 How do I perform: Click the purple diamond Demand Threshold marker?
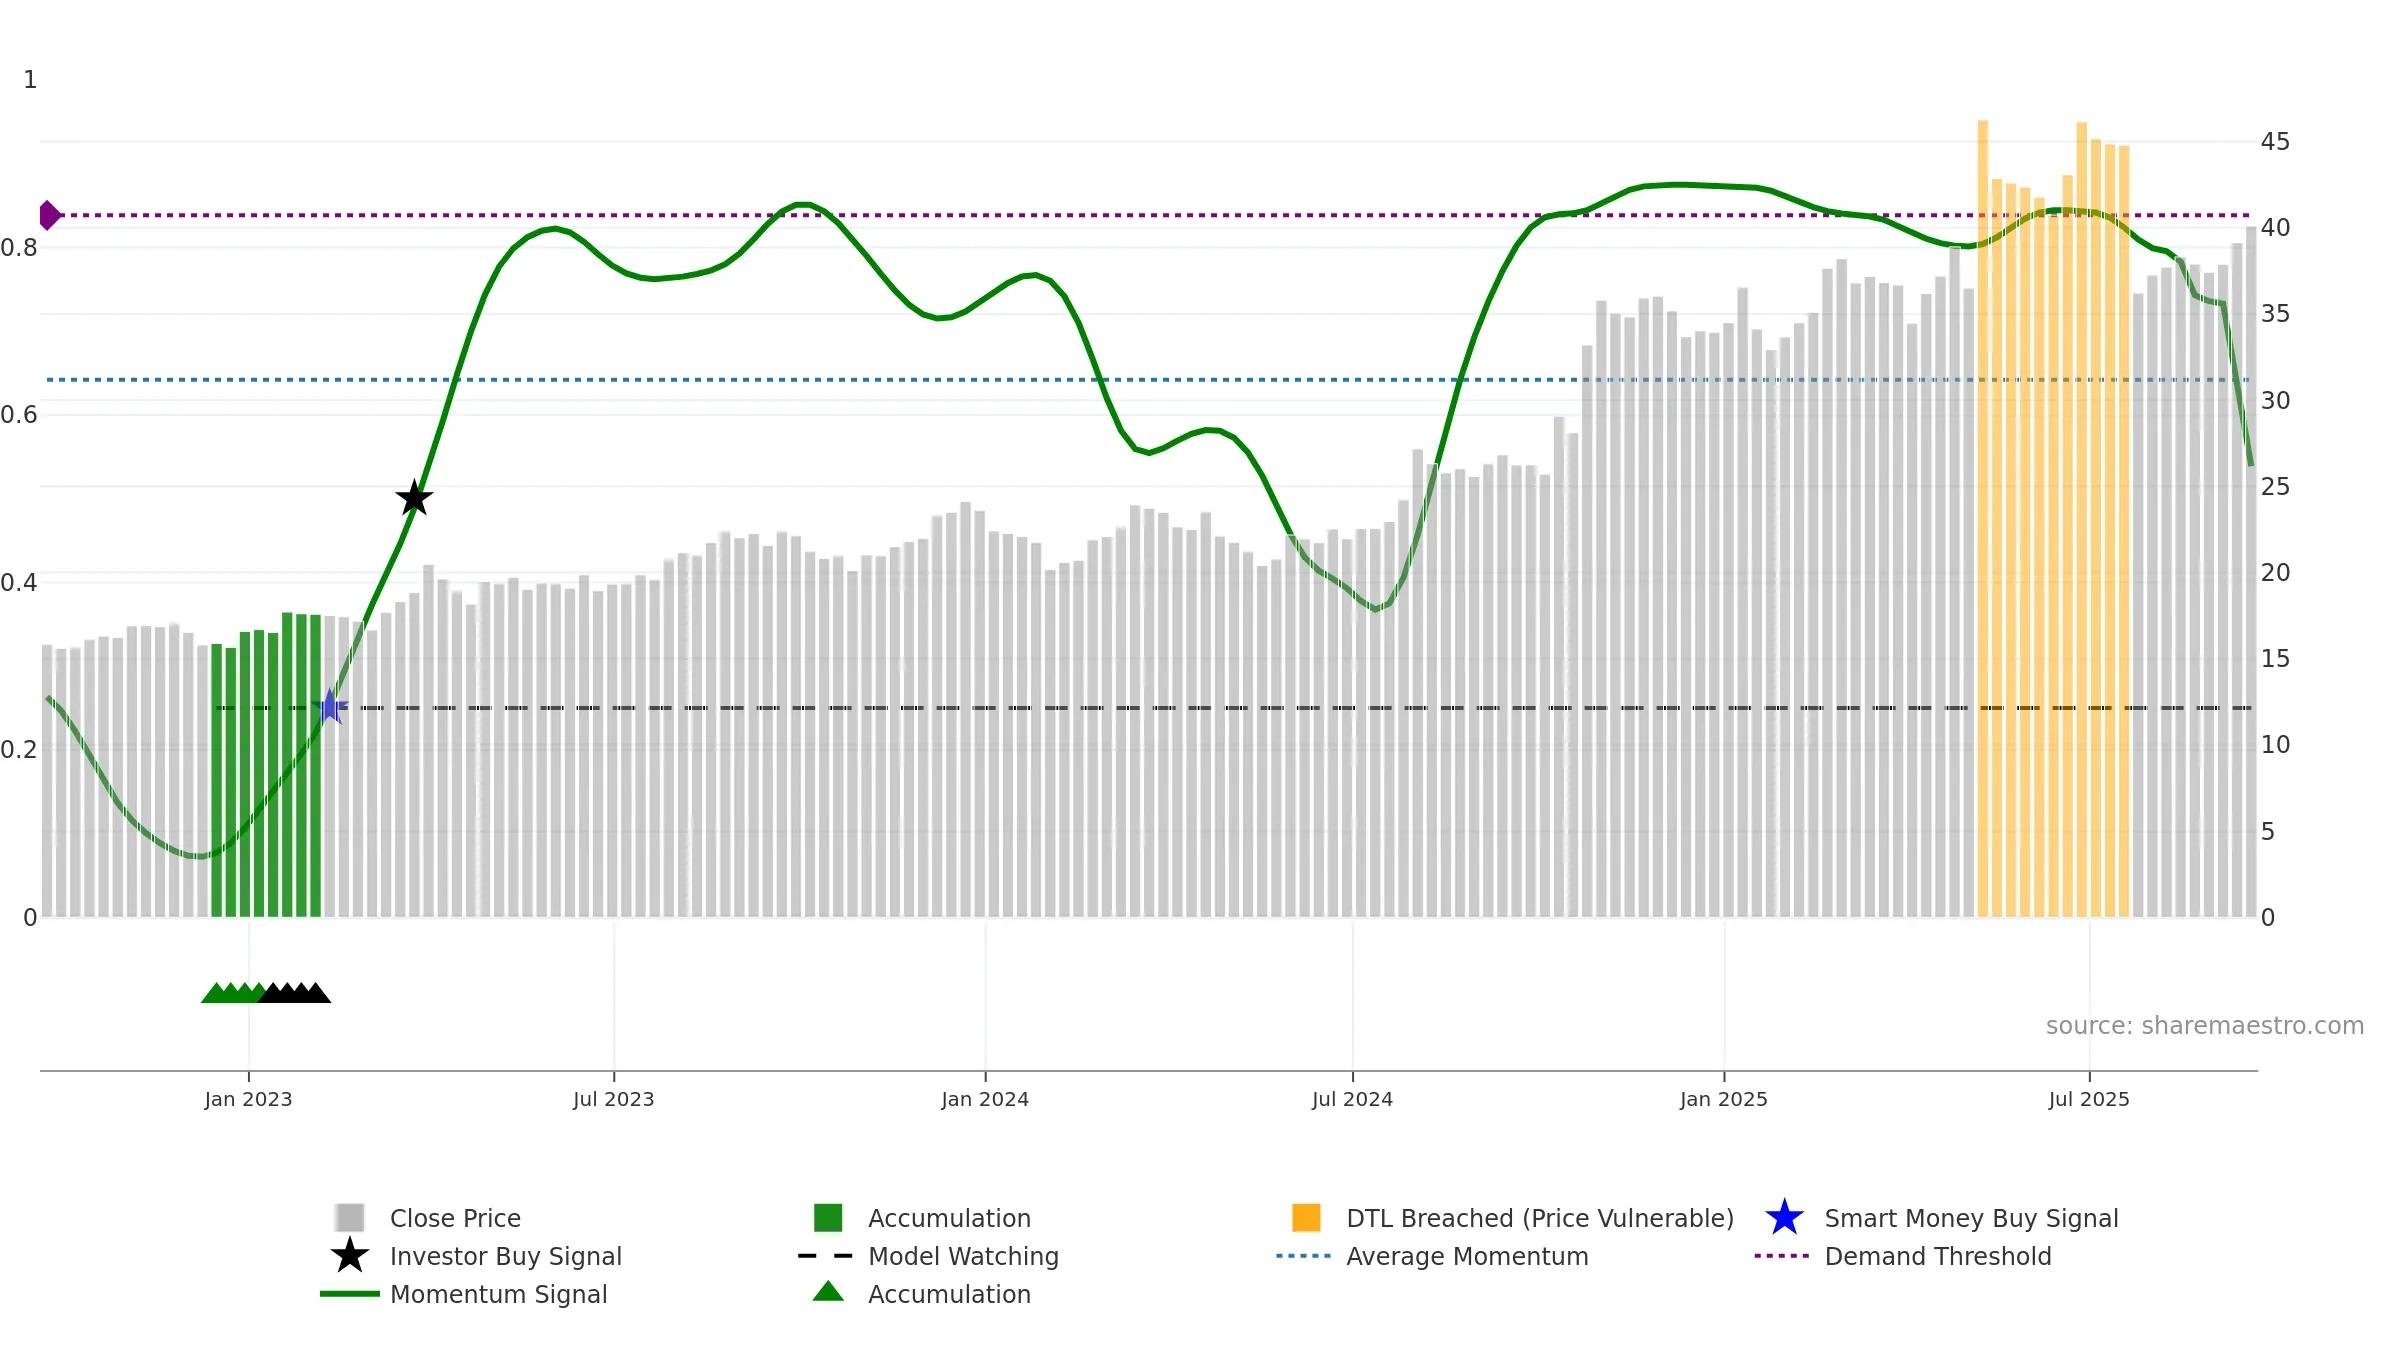tap(49, 215)
